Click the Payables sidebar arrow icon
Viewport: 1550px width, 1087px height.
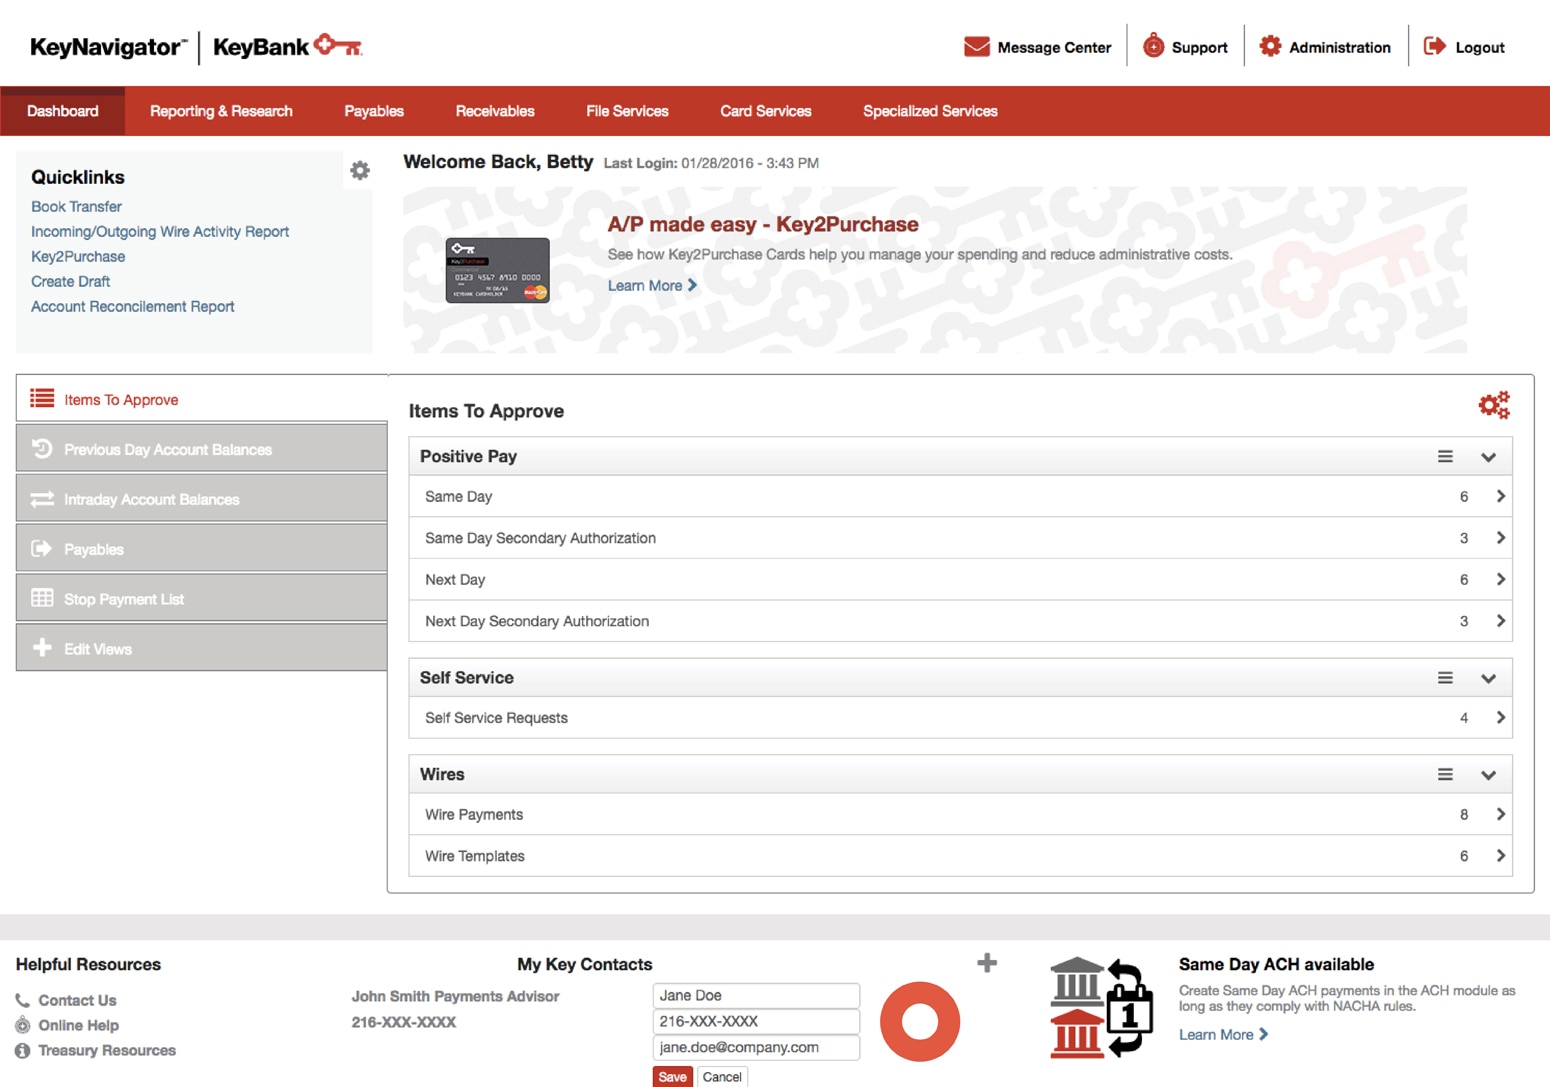[42, 549]
